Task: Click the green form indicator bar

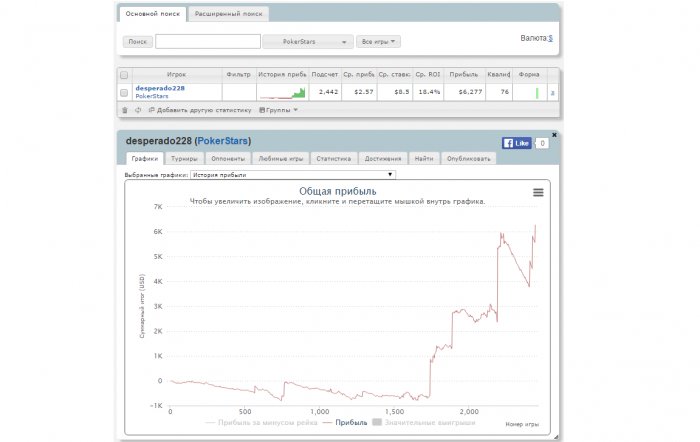Action: [x=537, y=93]
